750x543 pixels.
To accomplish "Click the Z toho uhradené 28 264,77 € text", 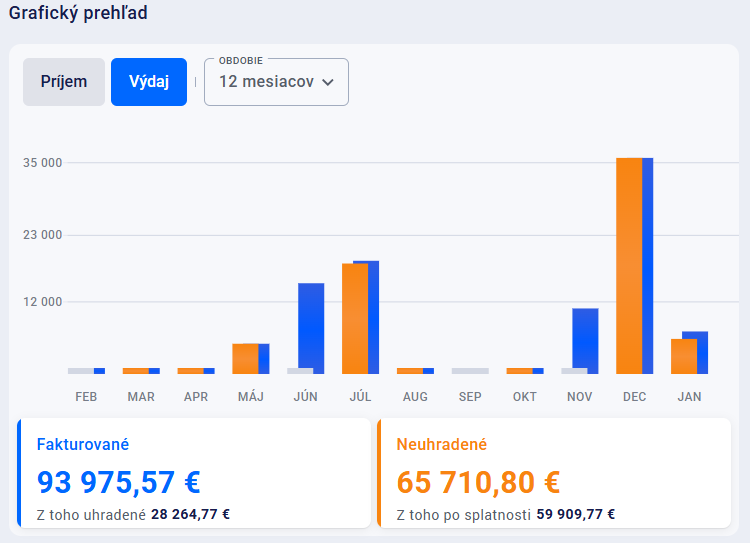I will click(x=133, y=515).
